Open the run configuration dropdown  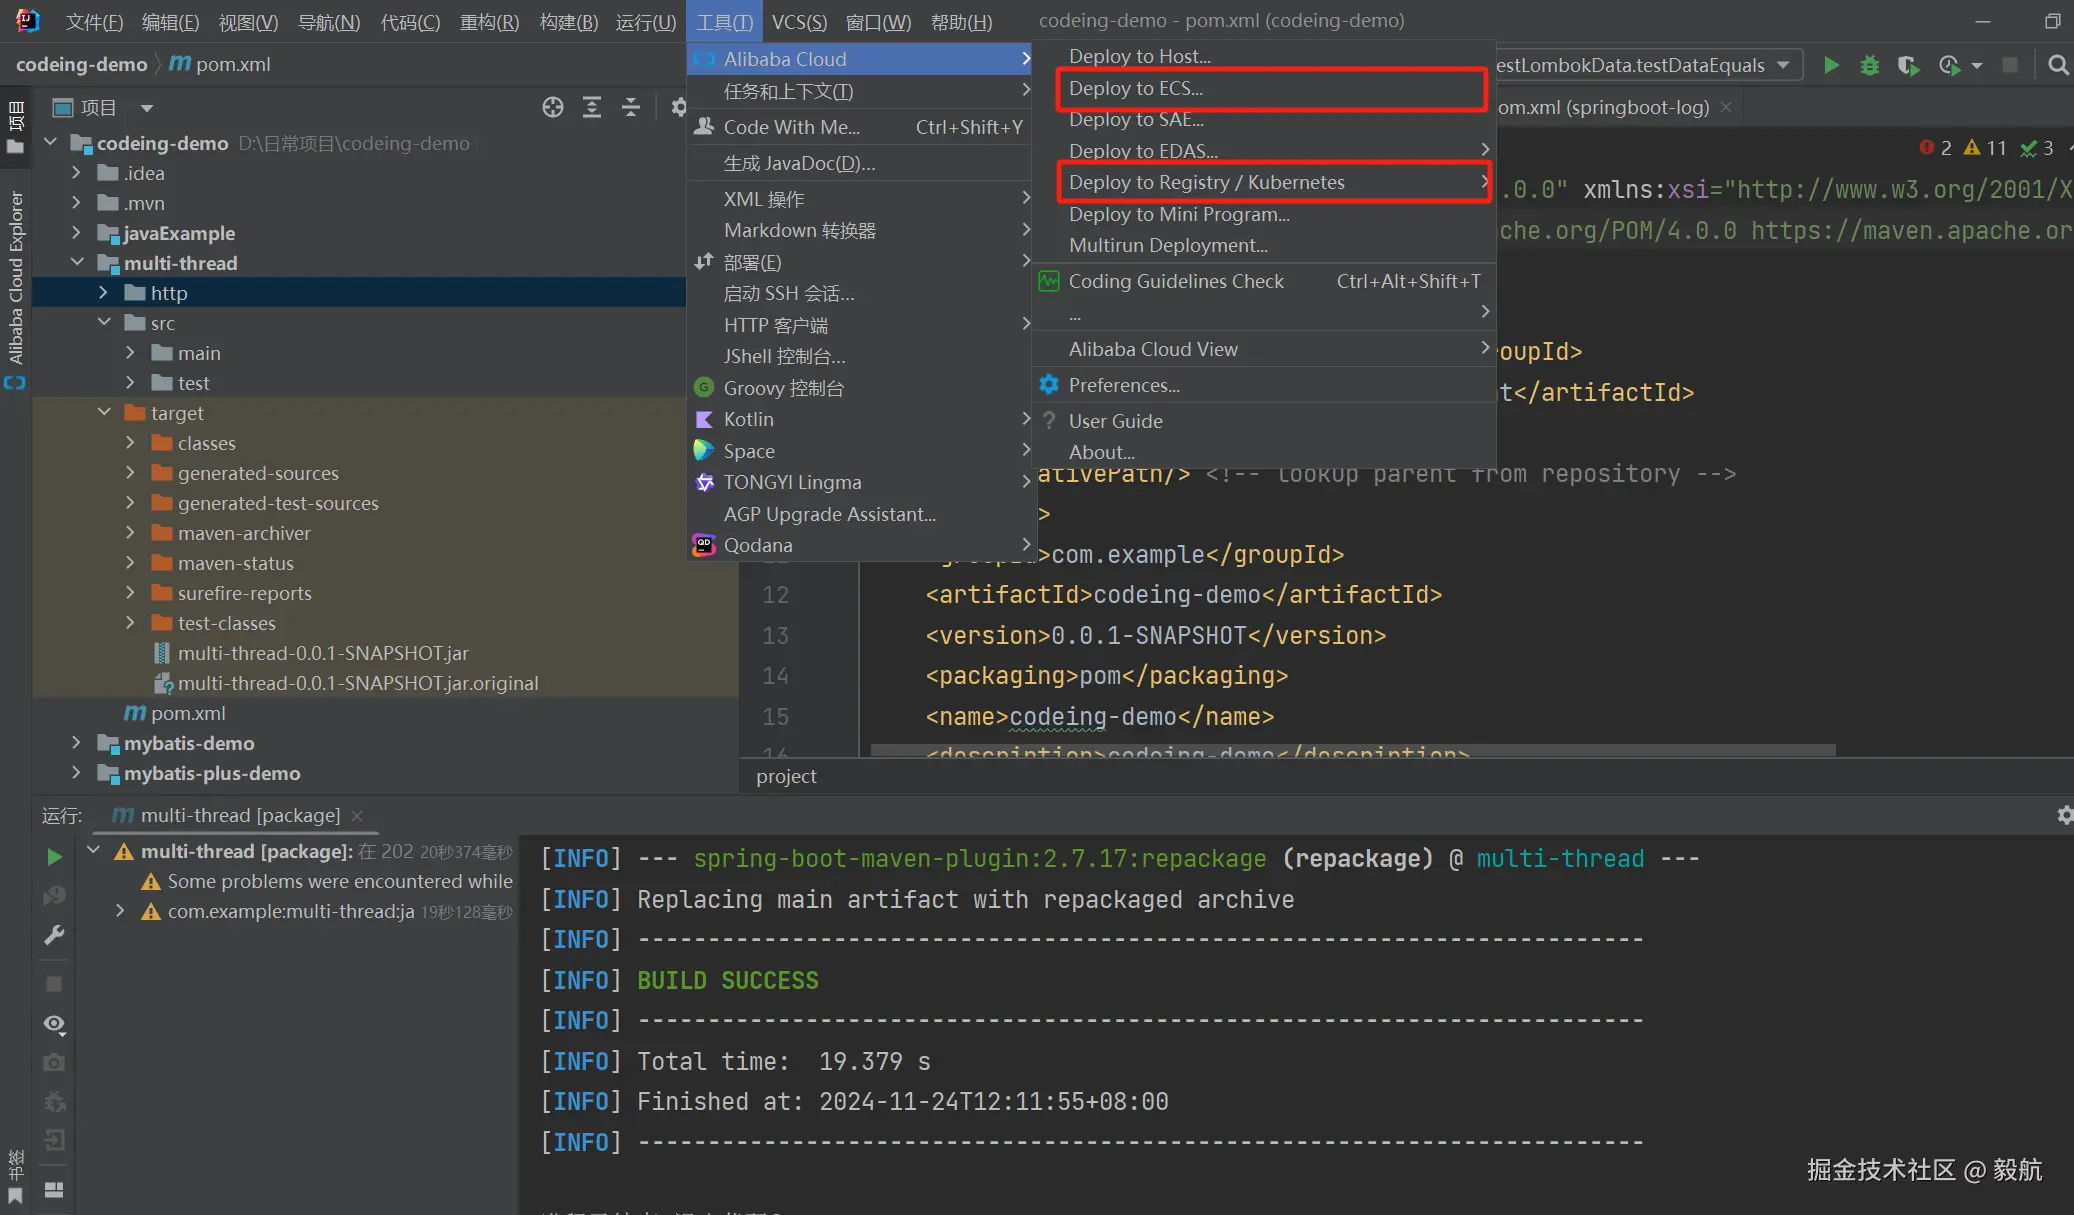(x=1783, y=65)
